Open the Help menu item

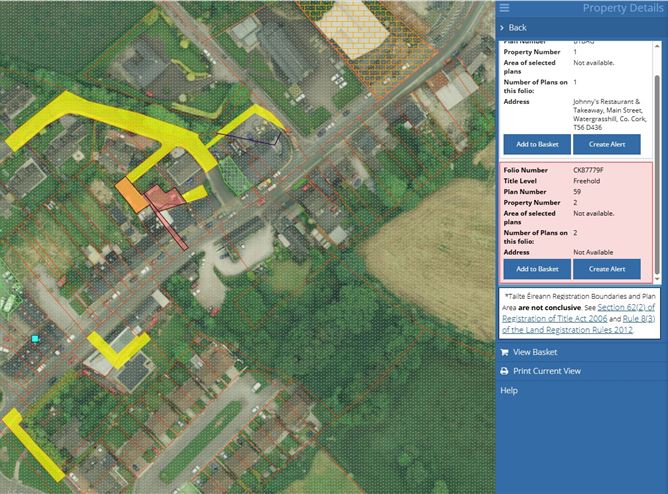509,390
